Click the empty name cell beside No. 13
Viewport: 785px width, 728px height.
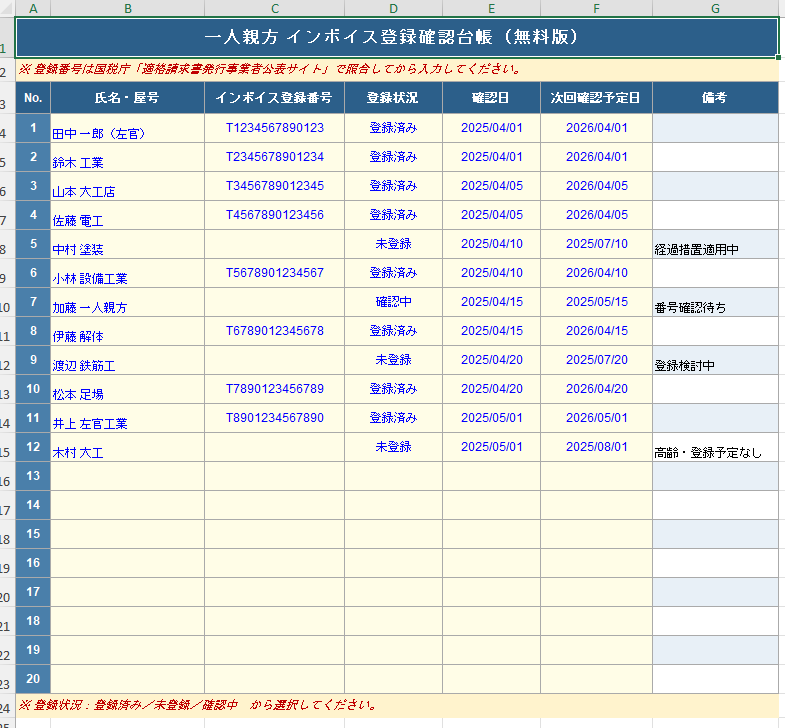(127, 476)
